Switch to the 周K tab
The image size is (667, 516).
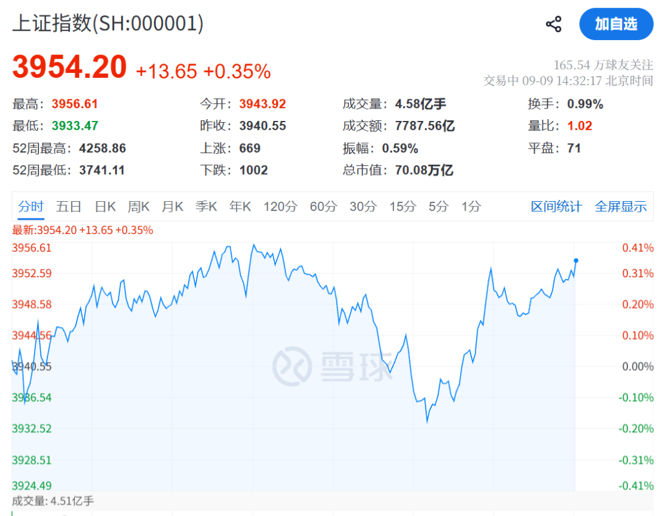point(139,207)
